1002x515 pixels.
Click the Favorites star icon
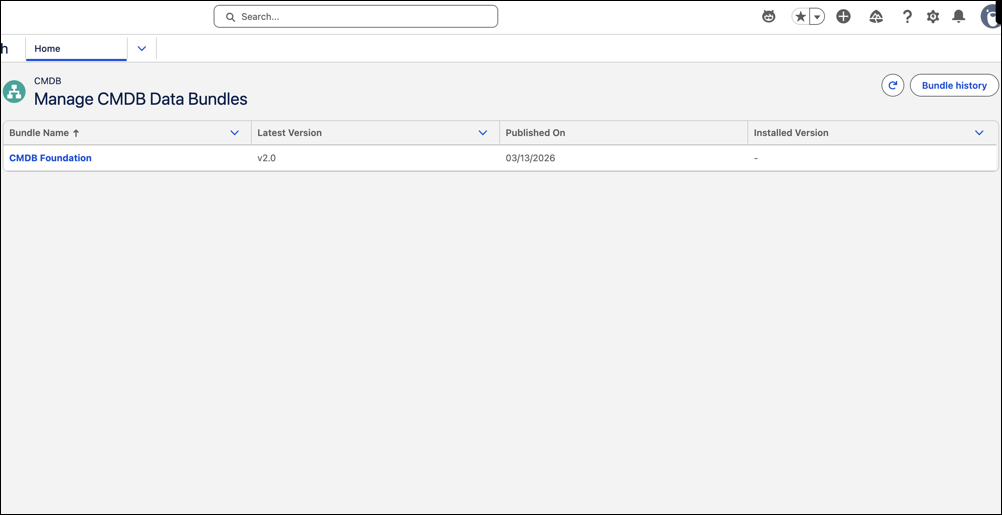click(x=800, y=17)
